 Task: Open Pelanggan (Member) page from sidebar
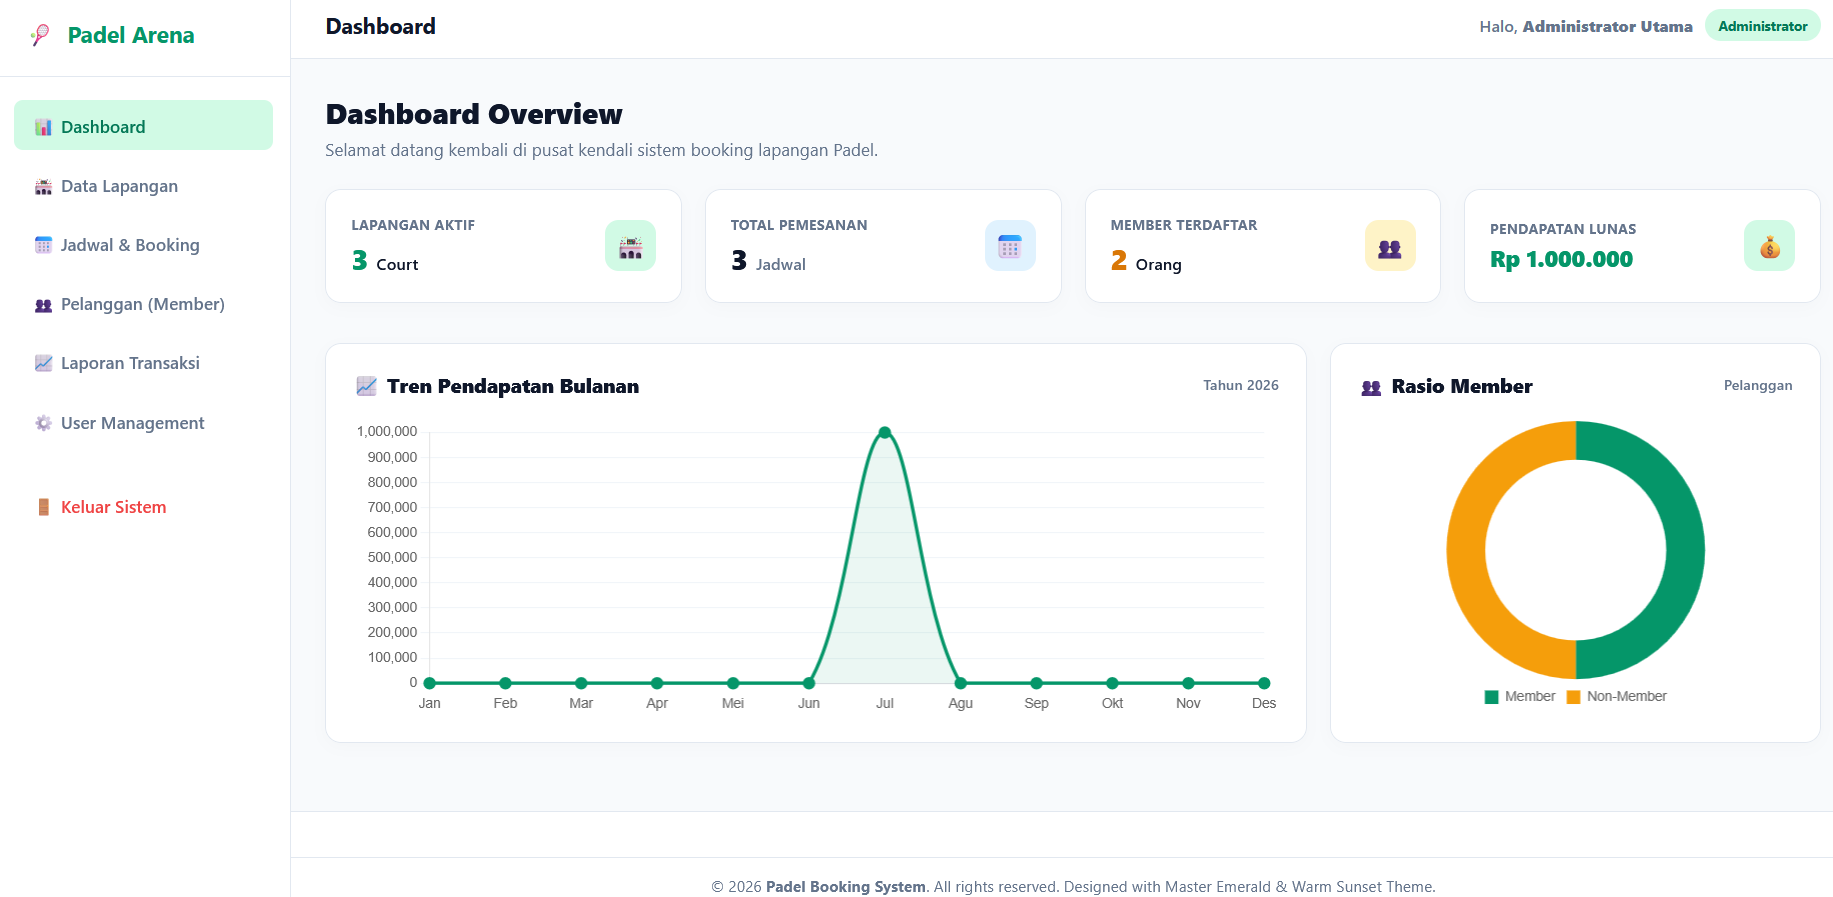143,304
